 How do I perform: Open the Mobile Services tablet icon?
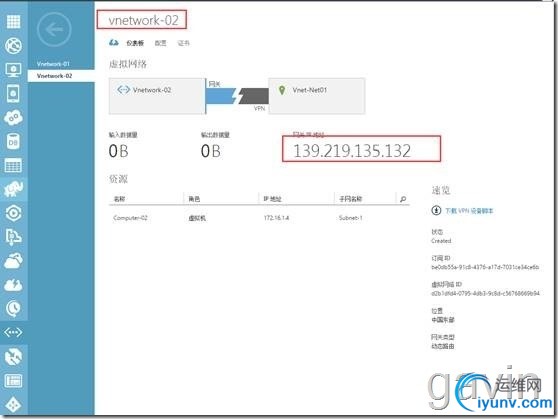pos(13,94)
